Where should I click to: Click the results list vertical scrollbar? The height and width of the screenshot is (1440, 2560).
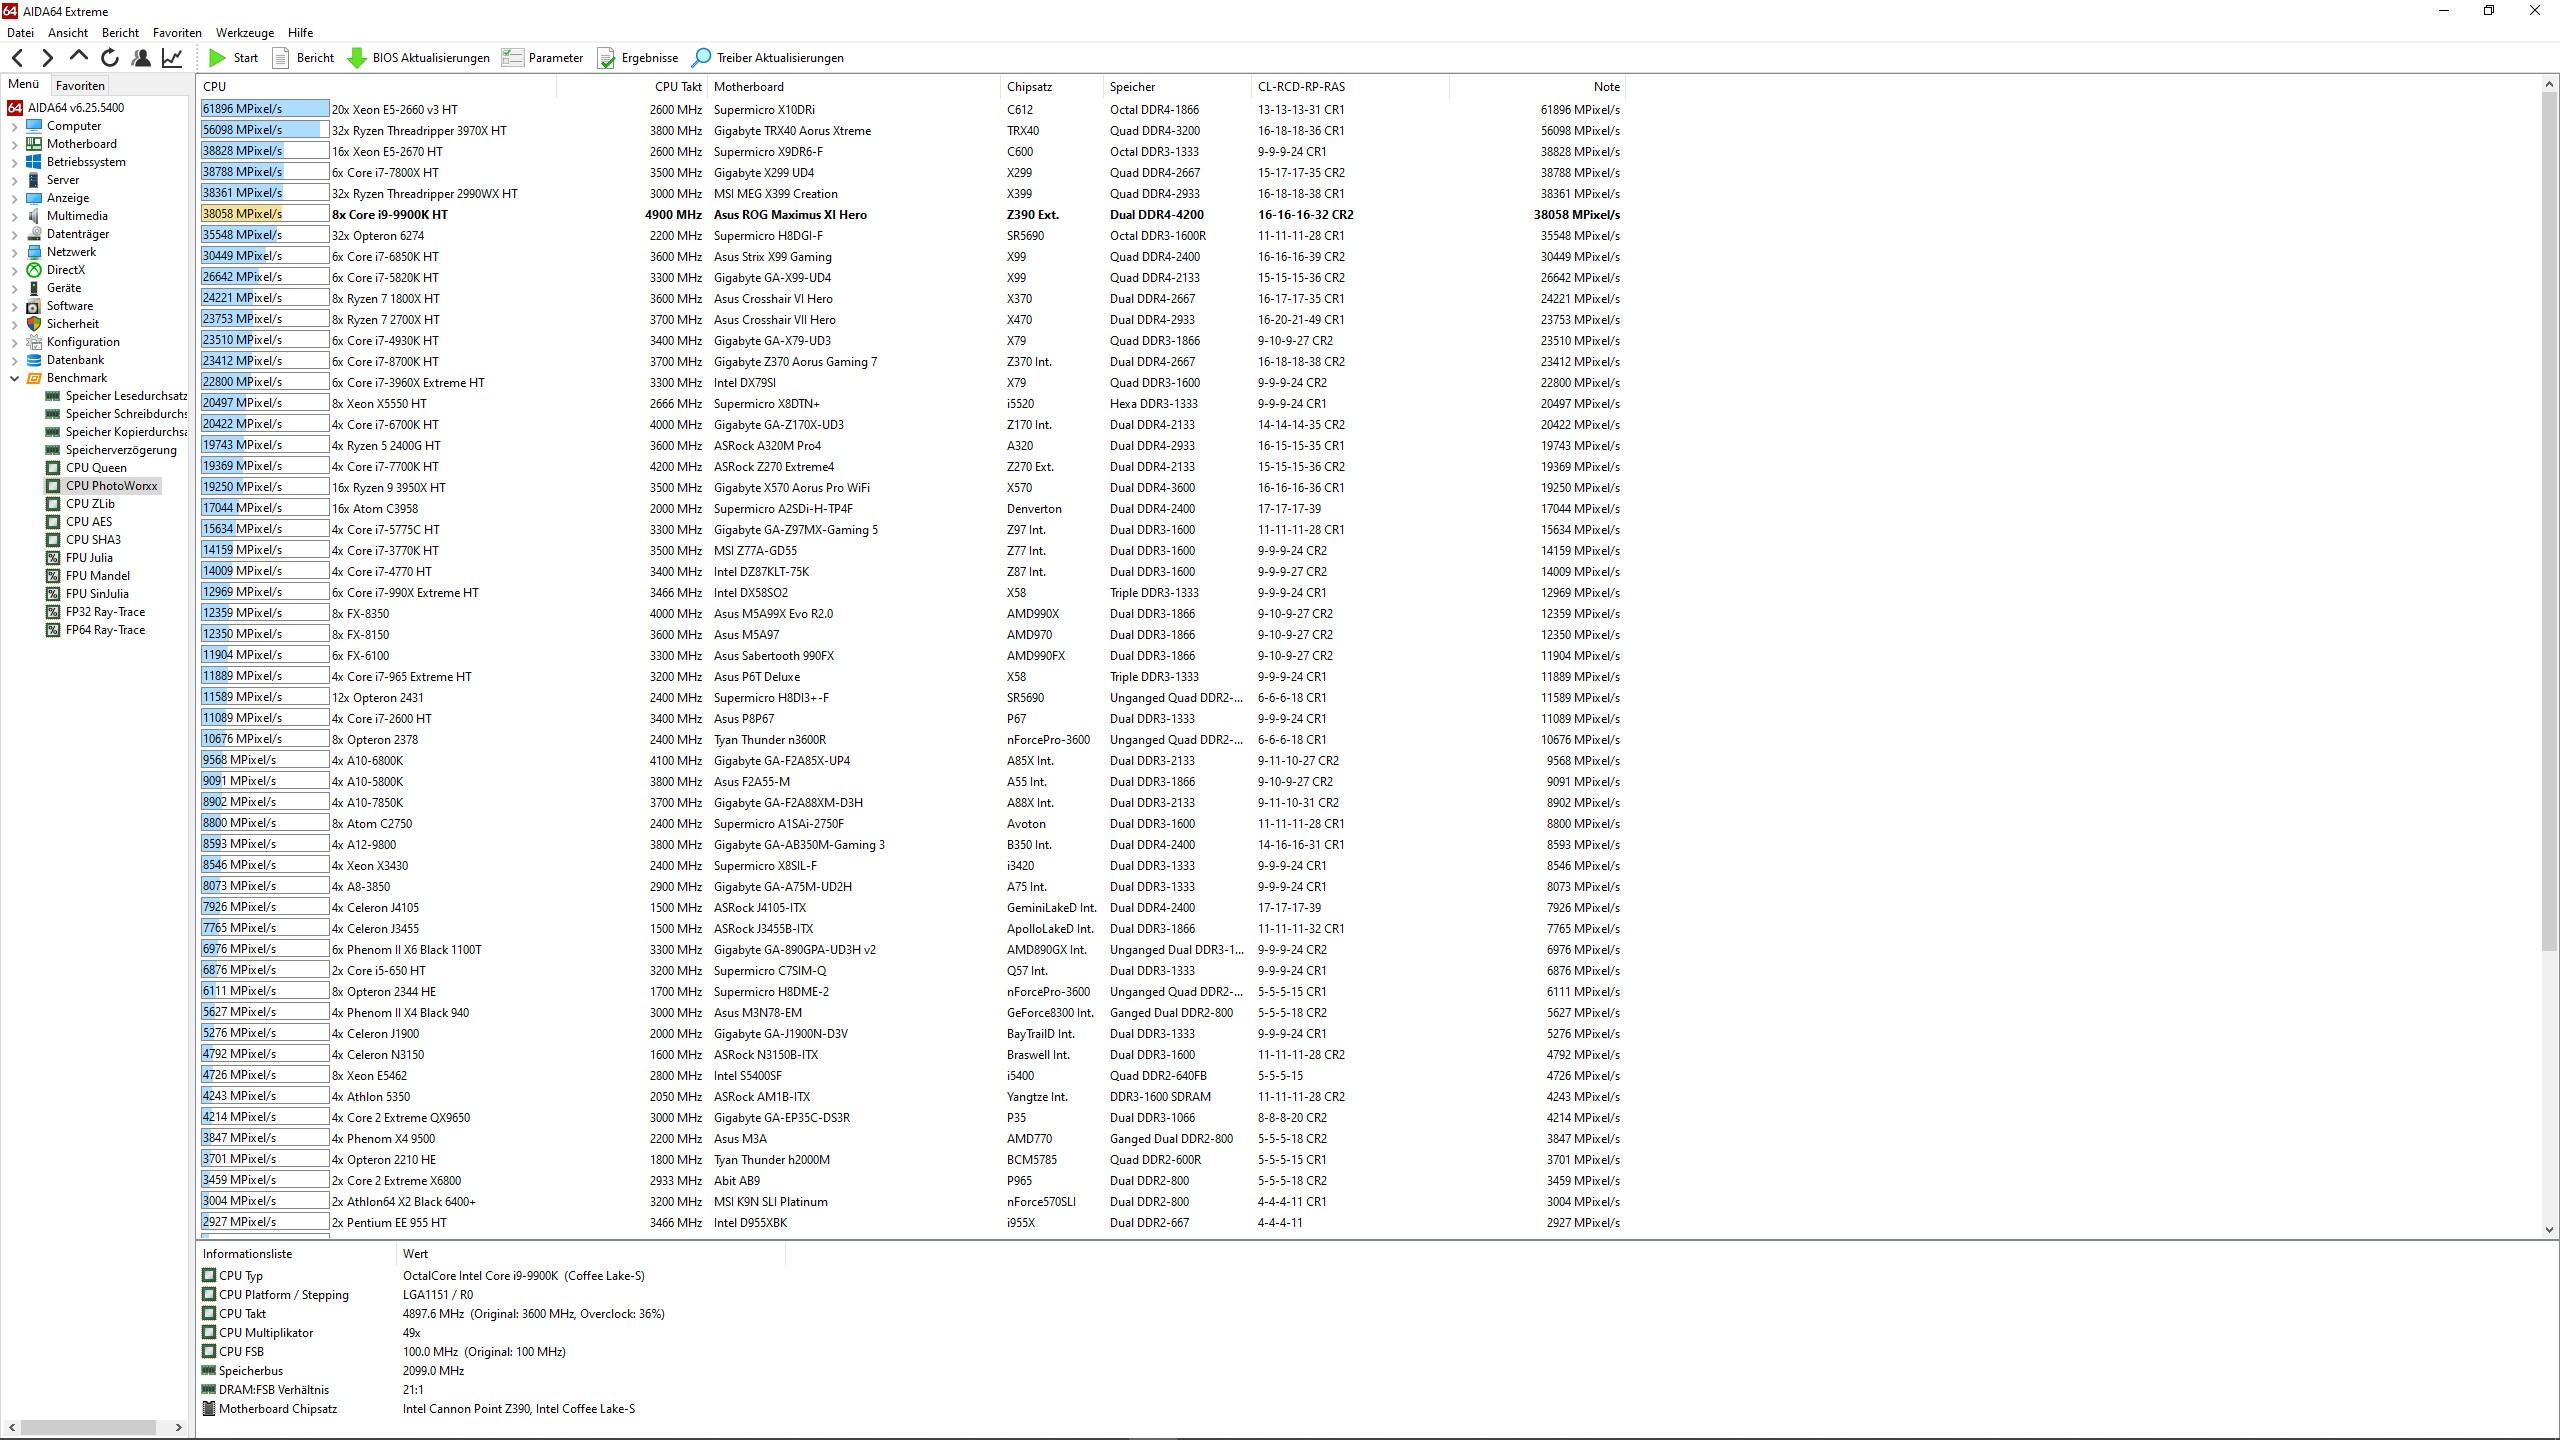click(2549, 520)
